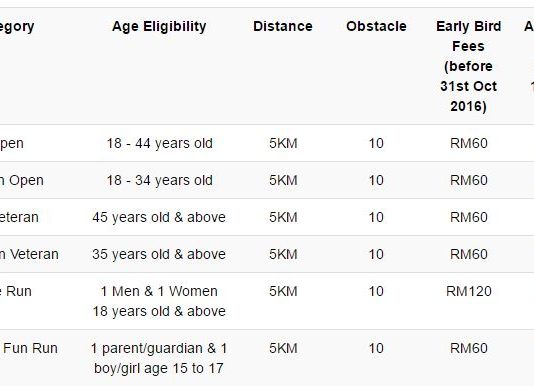The height and width of the screenshot is (392, 534).
Task: Click the Distance column header
Action: pyautogui.click(x=283, y=27)
